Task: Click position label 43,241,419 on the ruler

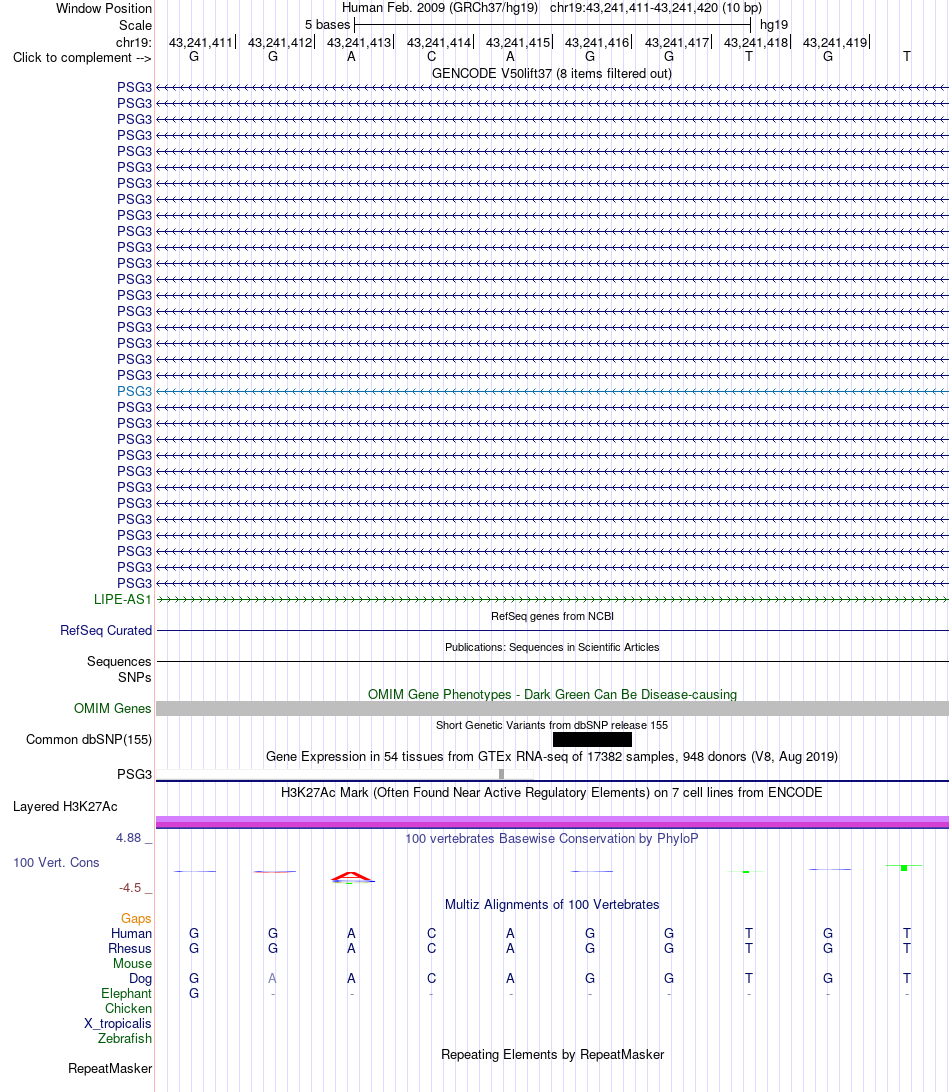Action: [x=834, y=42]
